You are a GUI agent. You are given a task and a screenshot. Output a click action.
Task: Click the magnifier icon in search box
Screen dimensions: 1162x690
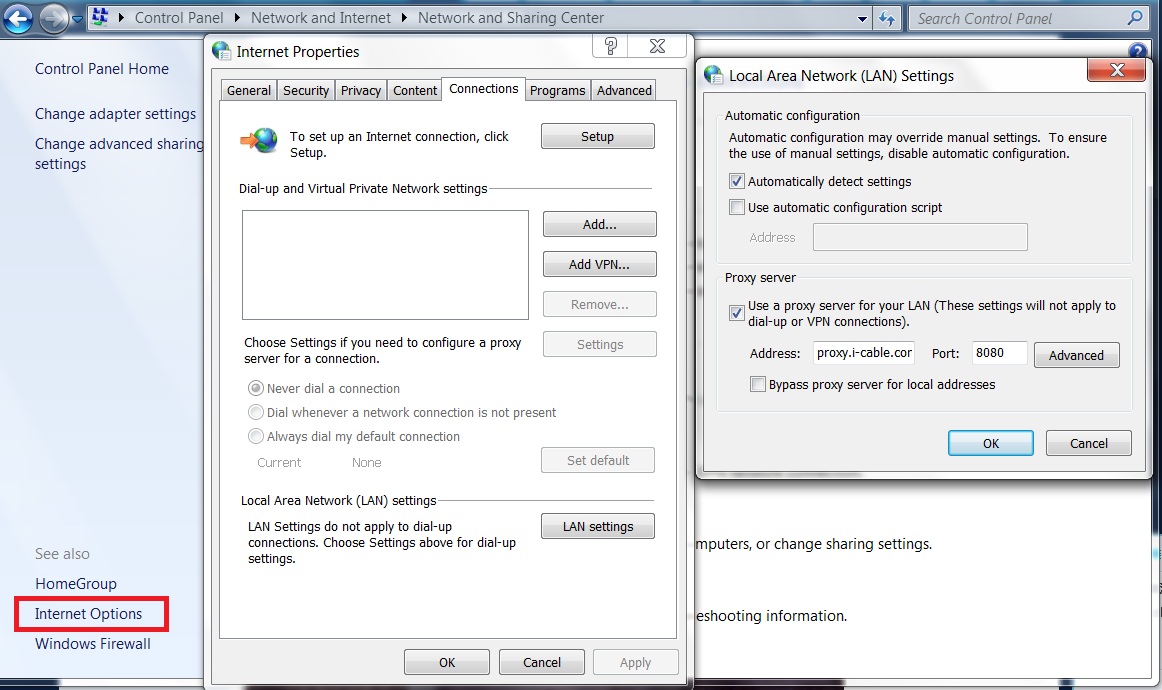1134,18
